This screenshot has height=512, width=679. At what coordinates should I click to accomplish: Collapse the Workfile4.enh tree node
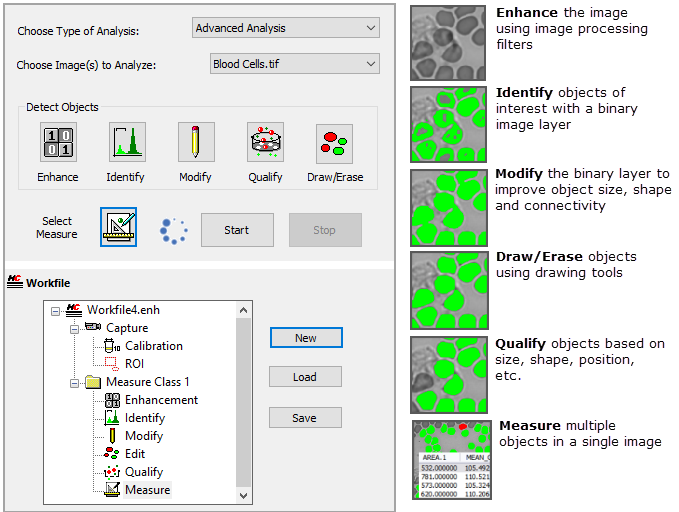[56, 310]
